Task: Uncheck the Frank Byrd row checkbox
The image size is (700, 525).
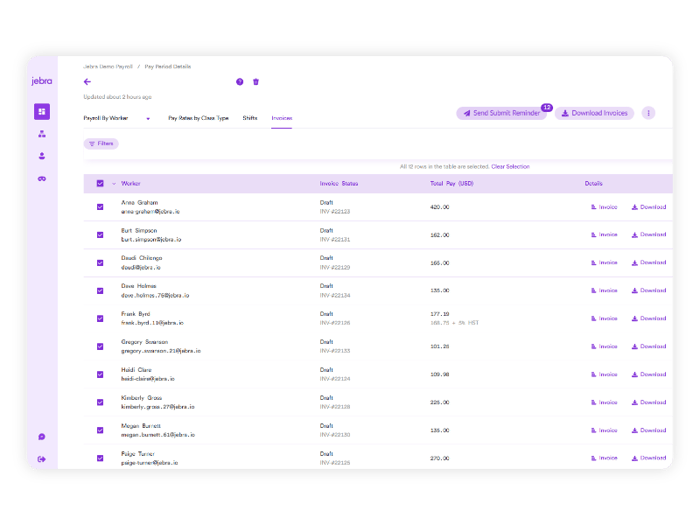Action: [100, 319]
